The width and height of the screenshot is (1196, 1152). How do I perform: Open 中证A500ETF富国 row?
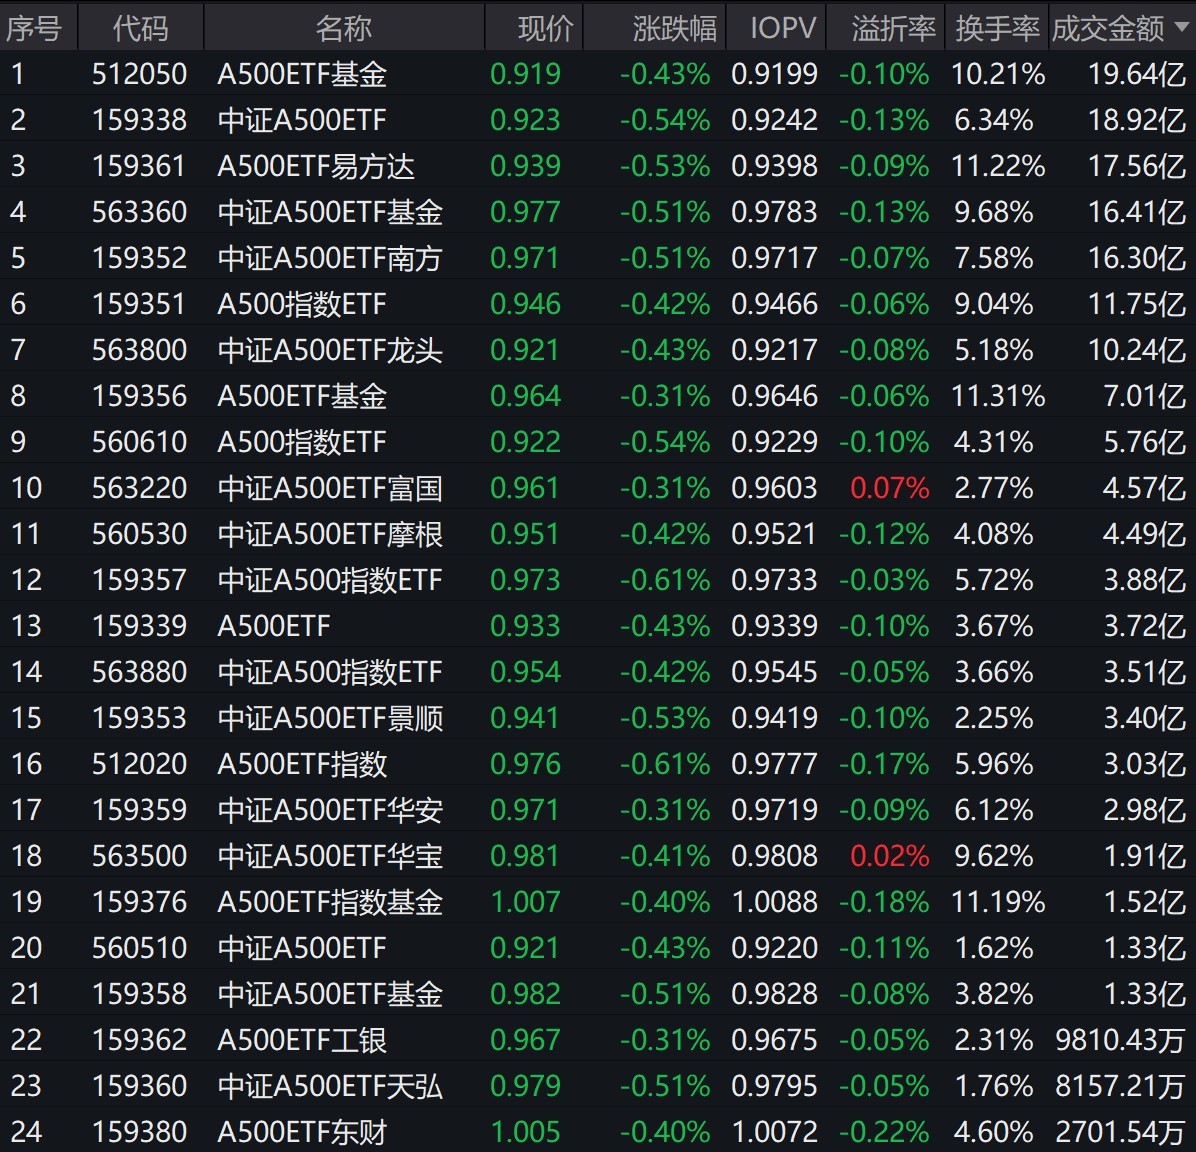(598, 488)
